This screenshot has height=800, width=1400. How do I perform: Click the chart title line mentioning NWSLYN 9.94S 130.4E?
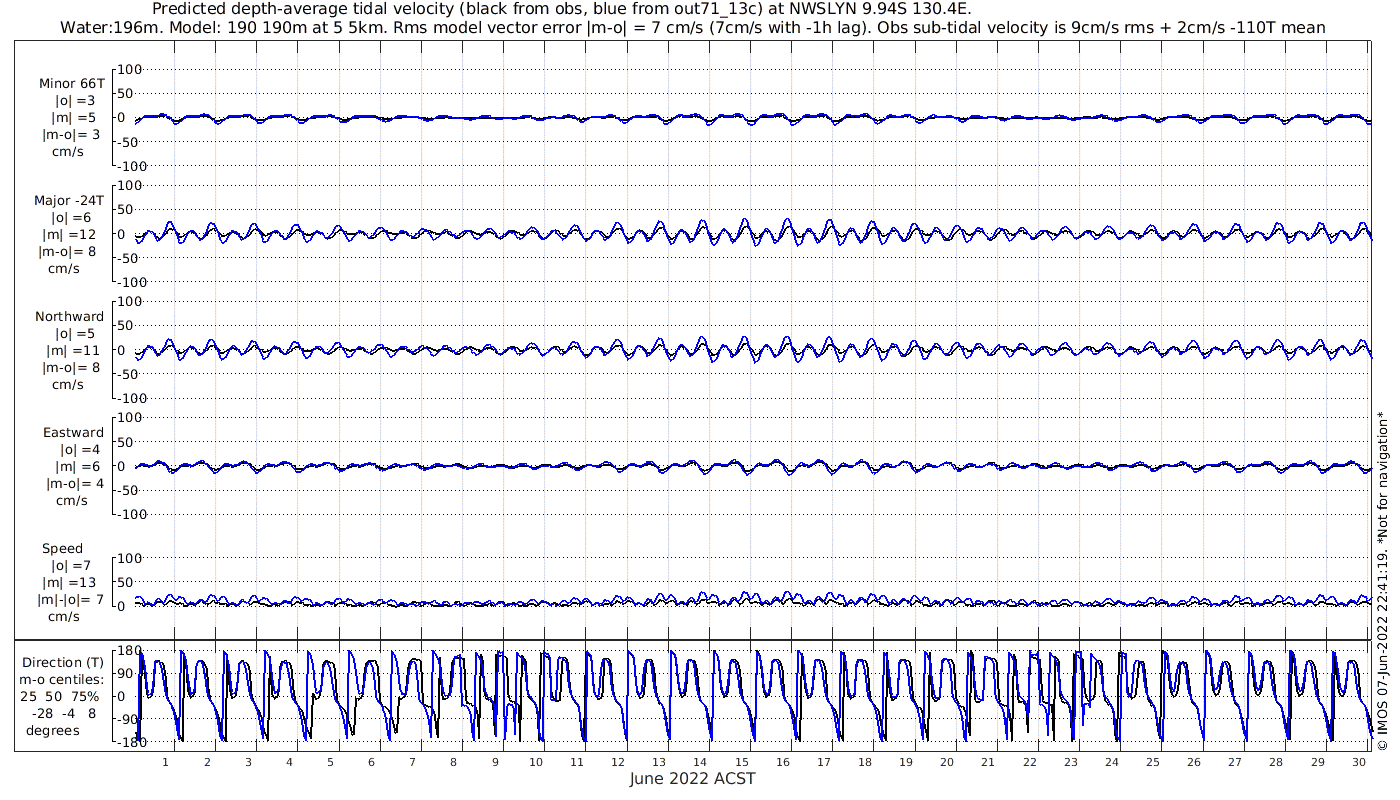(x=561, y=9)
